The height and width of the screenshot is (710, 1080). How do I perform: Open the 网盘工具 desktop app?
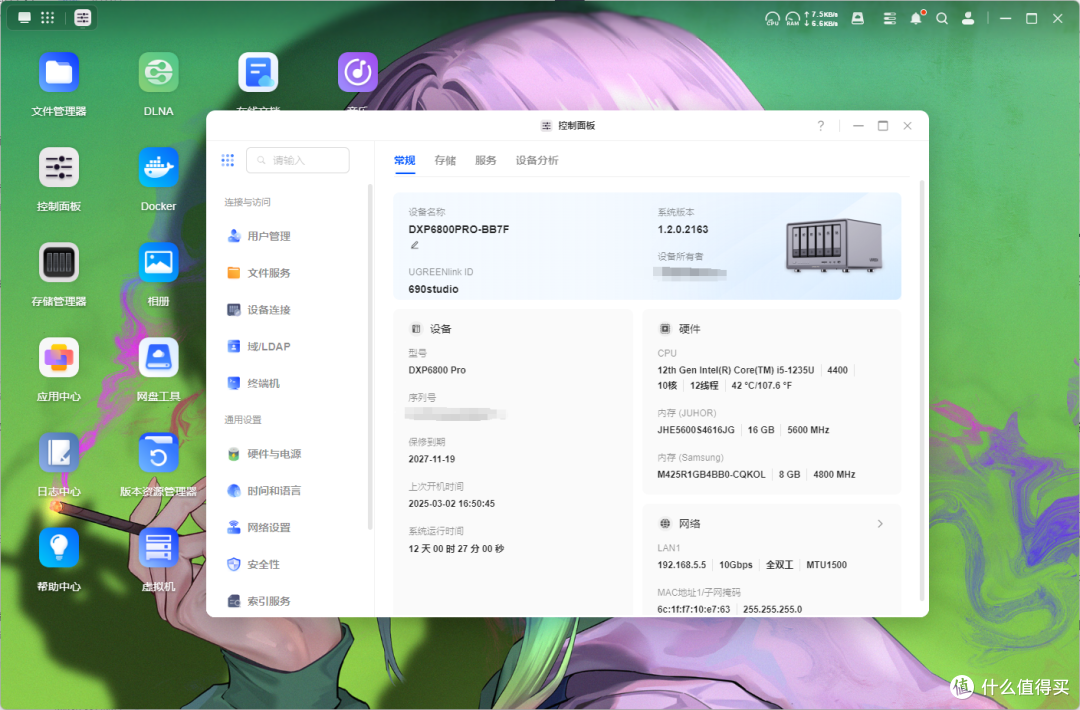pos(158,357)
